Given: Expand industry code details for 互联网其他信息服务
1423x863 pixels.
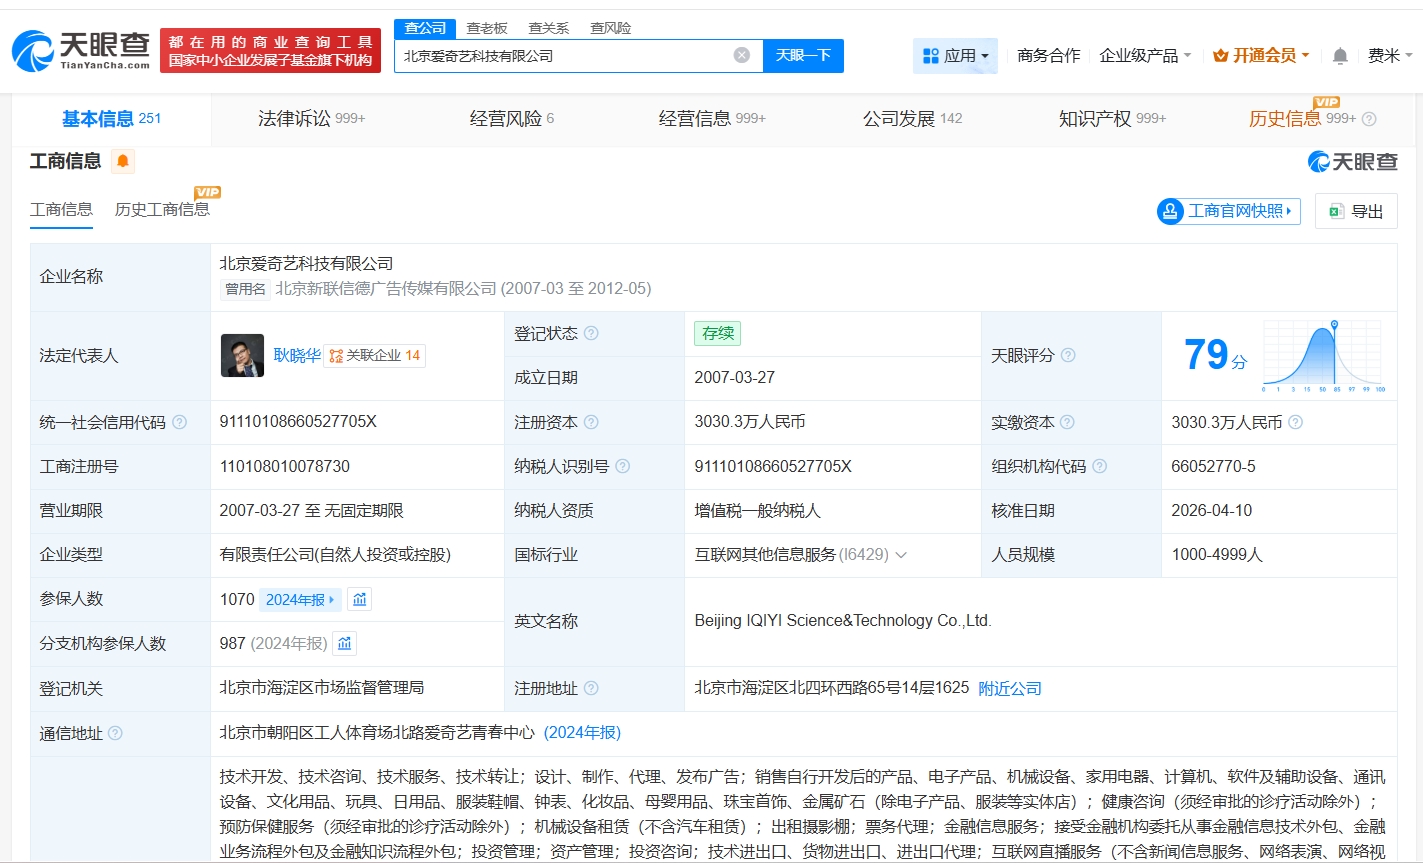Looking at the screenshot, I should pyautogui.click(x=902, y=555).
